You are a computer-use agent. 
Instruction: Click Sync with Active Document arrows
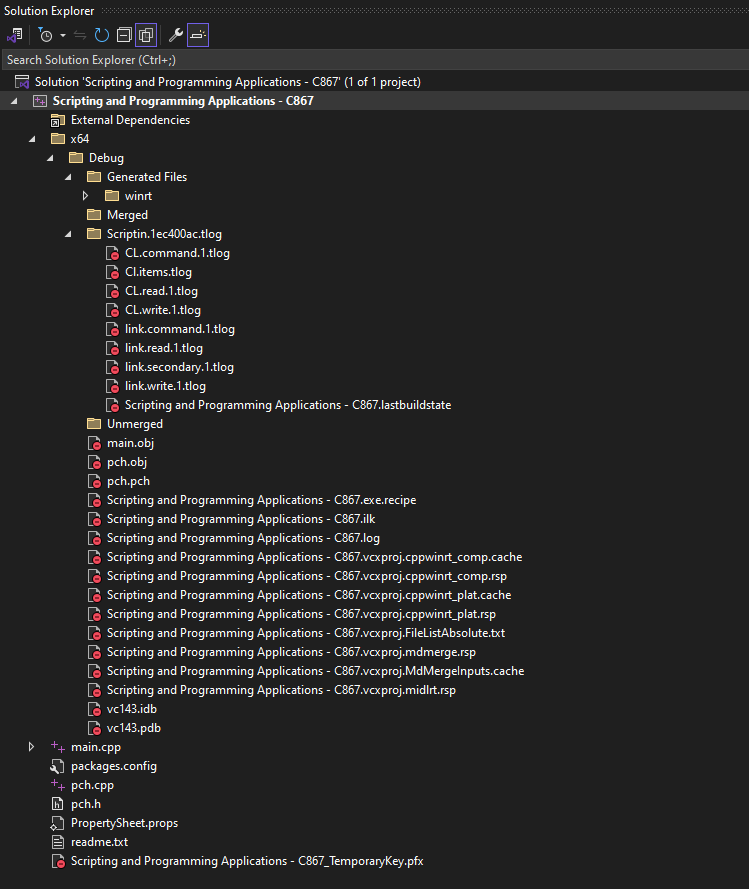80,35
